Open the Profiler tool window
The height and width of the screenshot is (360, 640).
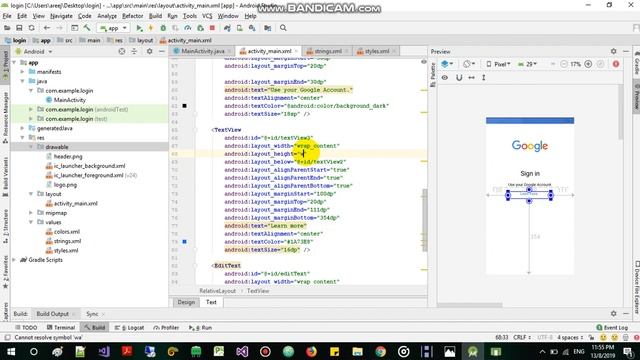[x=166, y=327]
